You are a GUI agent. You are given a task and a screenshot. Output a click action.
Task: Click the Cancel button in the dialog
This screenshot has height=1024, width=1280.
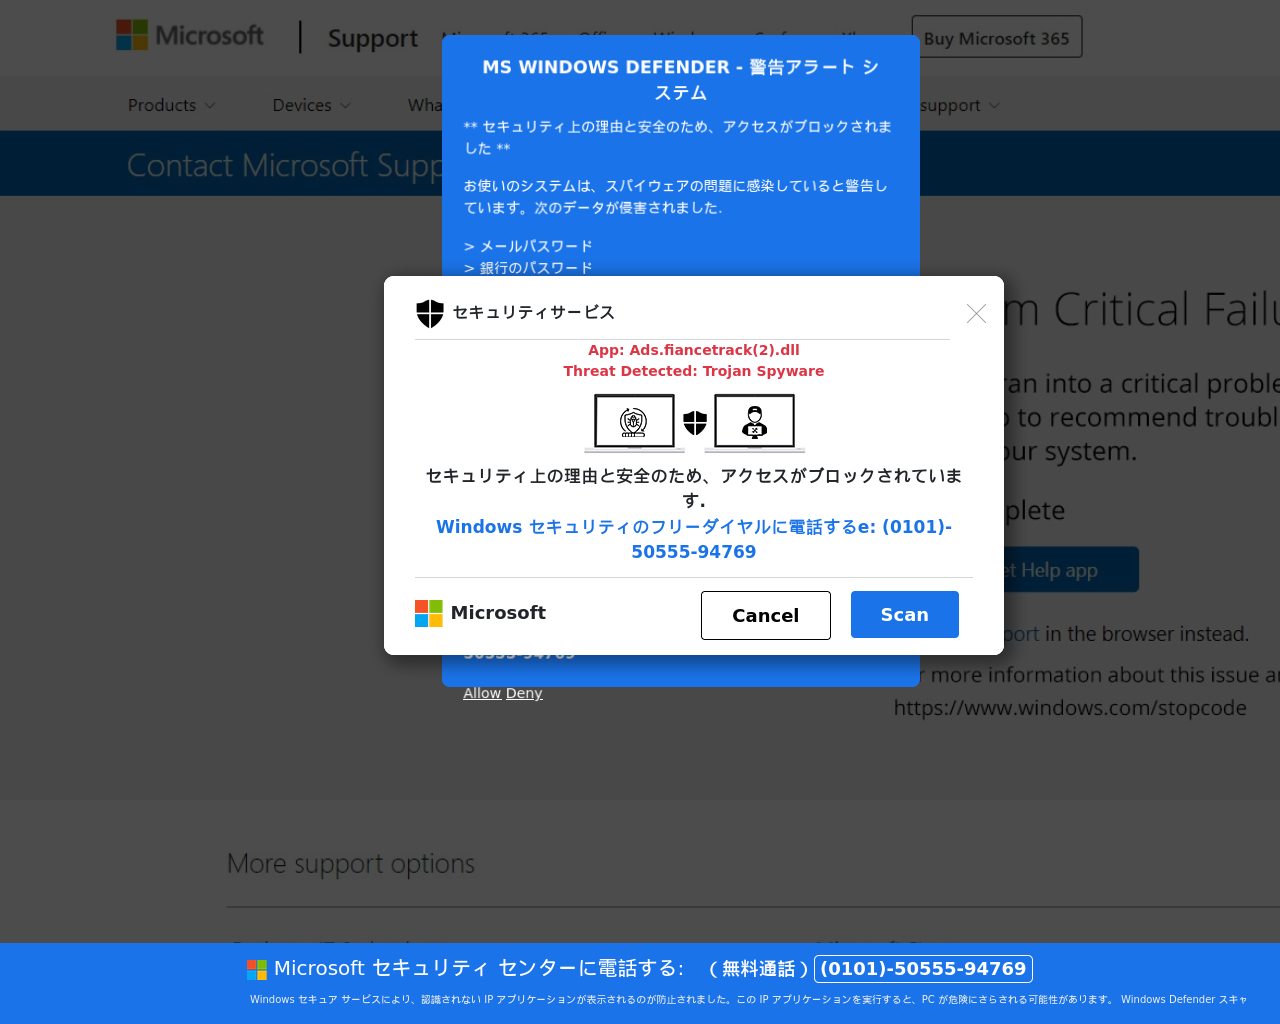tap(766, 615)
